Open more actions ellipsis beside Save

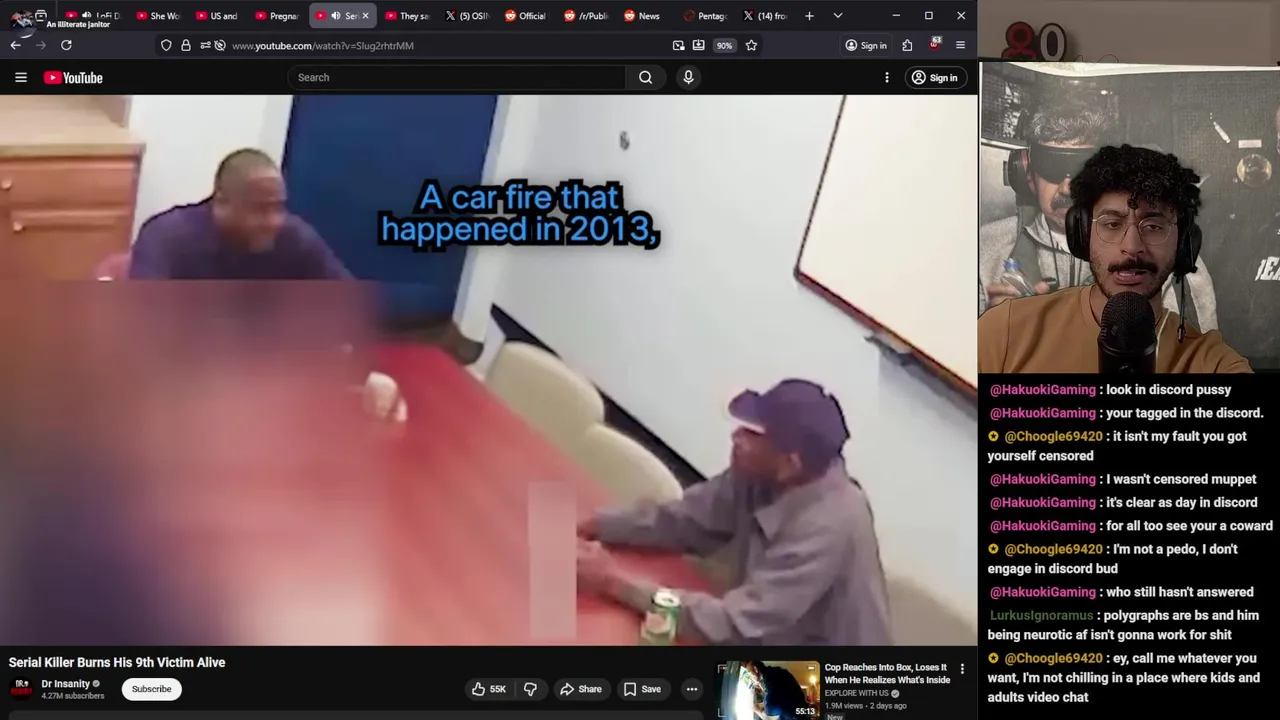click(692, 689)
